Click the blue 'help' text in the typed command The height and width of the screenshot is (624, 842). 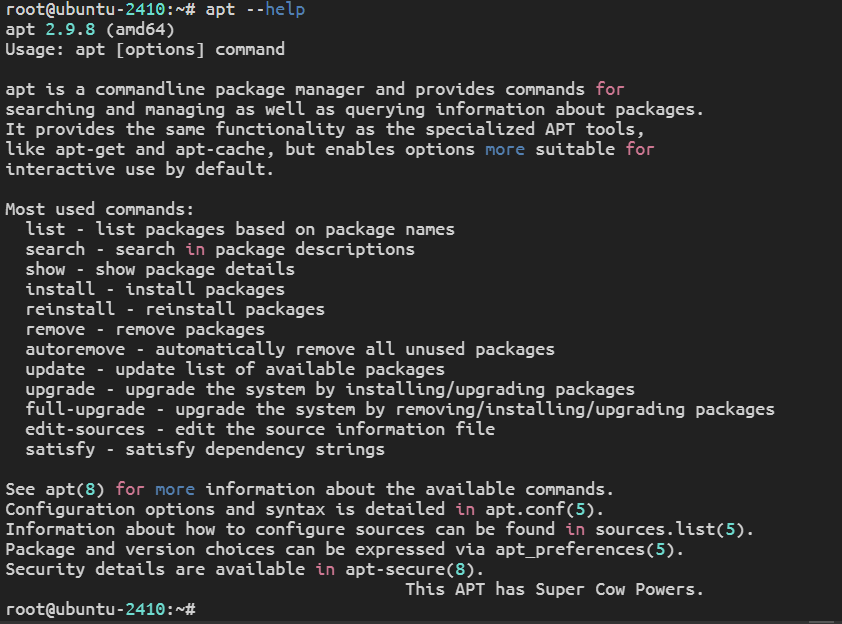point(285,9)
